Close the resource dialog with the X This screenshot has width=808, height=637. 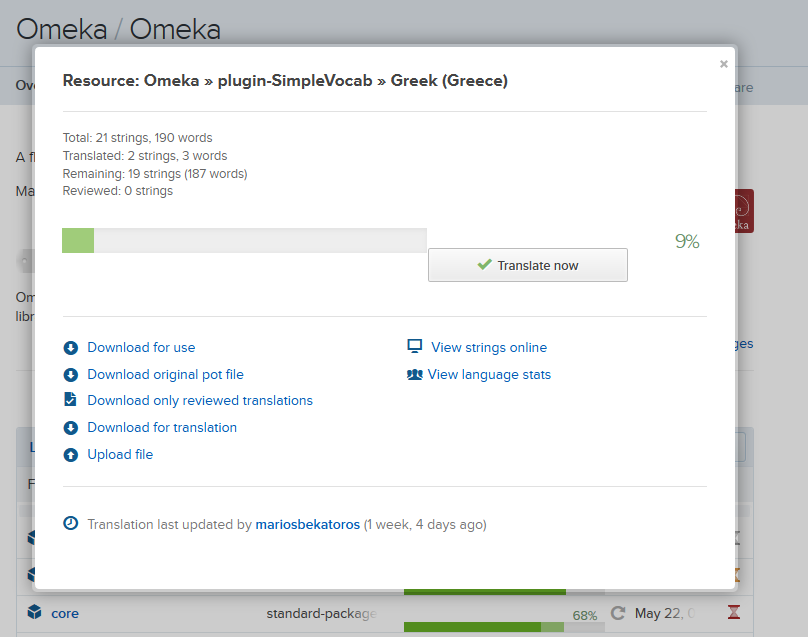(x=723, y=64)
